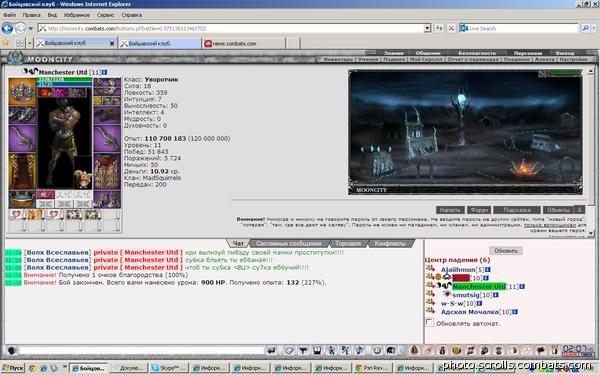Expand the tab list dropdown arrow

coord(29,43)
